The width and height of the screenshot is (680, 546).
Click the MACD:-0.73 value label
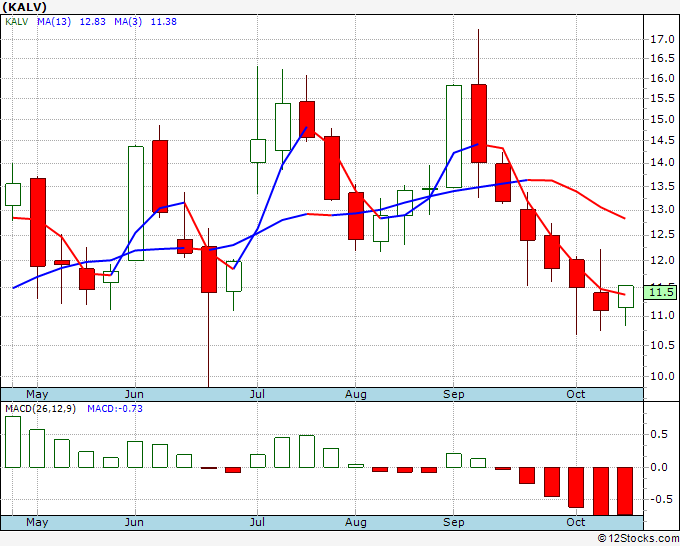tap(112, 408)
